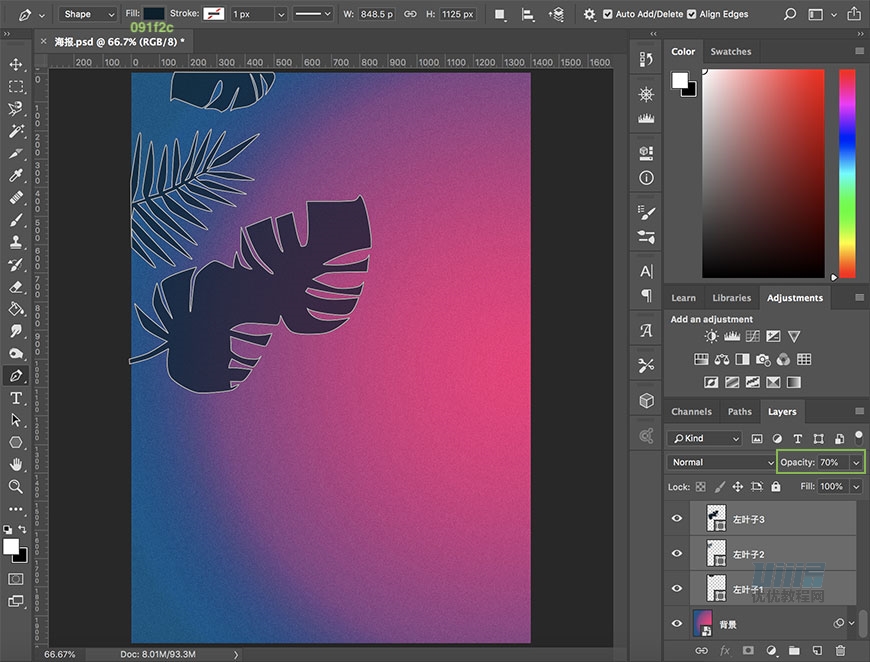Select the Type tool
The height and width of the screenshot is (662, 870).
pos(16,398)
